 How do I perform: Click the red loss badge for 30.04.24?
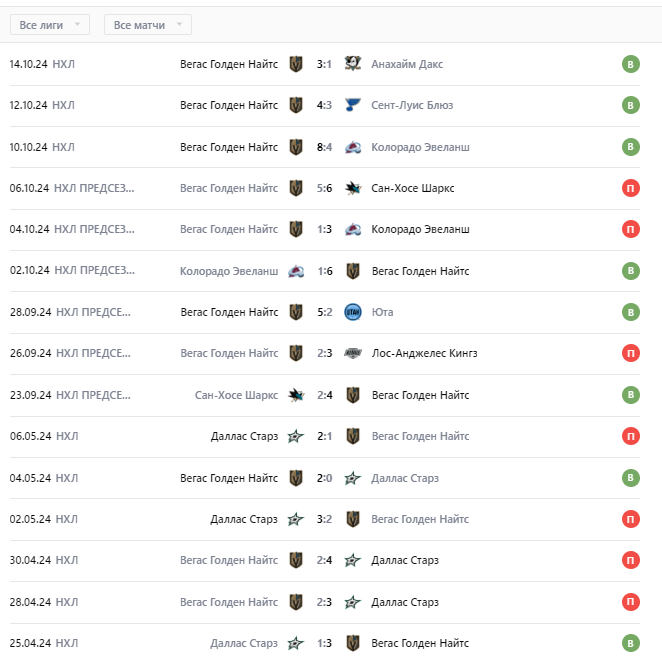pos(630,560)
